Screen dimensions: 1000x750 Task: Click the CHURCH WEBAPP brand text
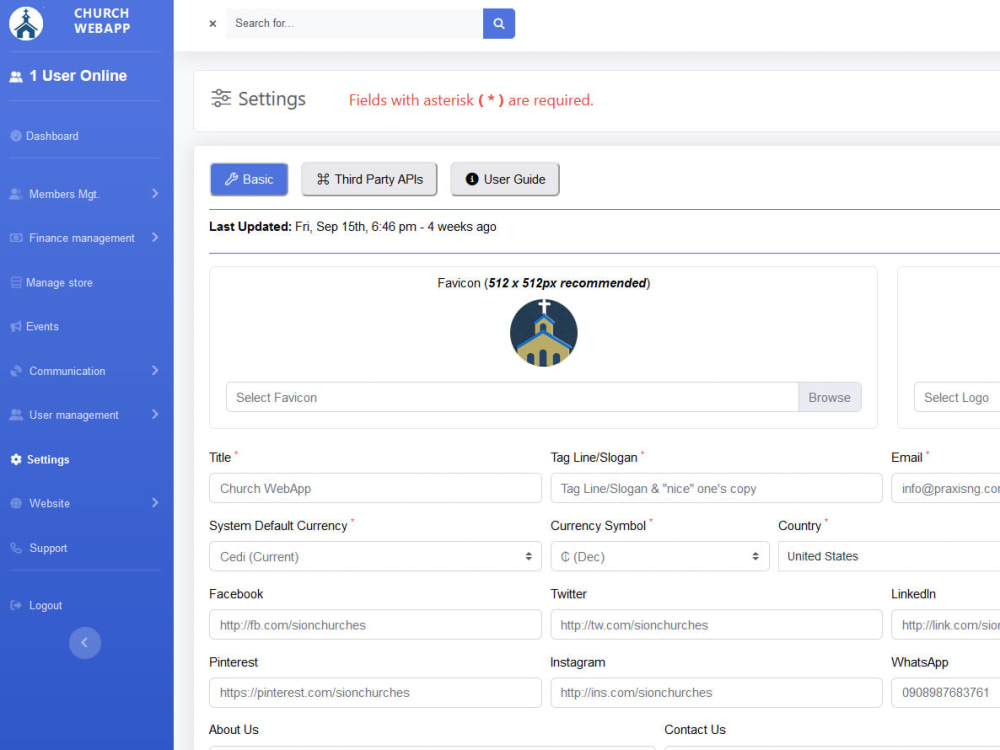(102, 21)
